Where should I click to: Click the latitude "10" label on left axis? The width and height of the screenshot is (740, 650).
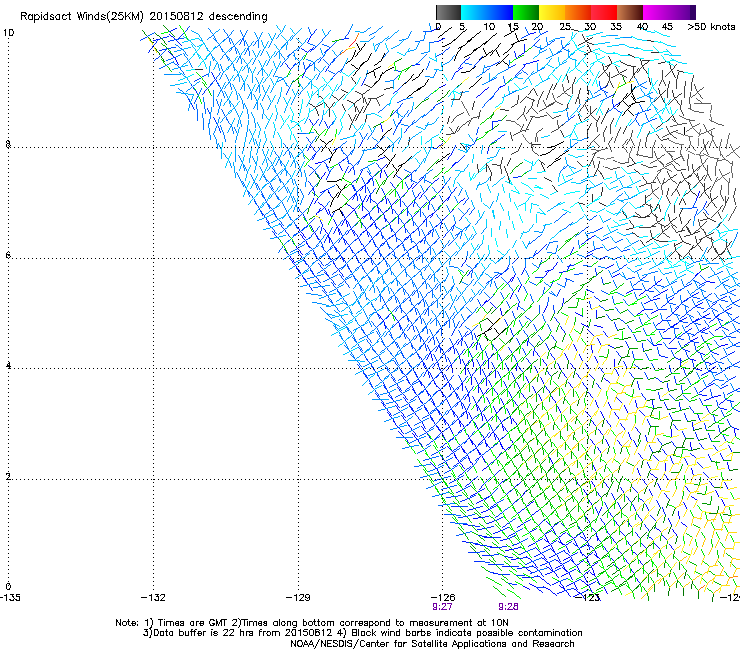coord(8,33)
